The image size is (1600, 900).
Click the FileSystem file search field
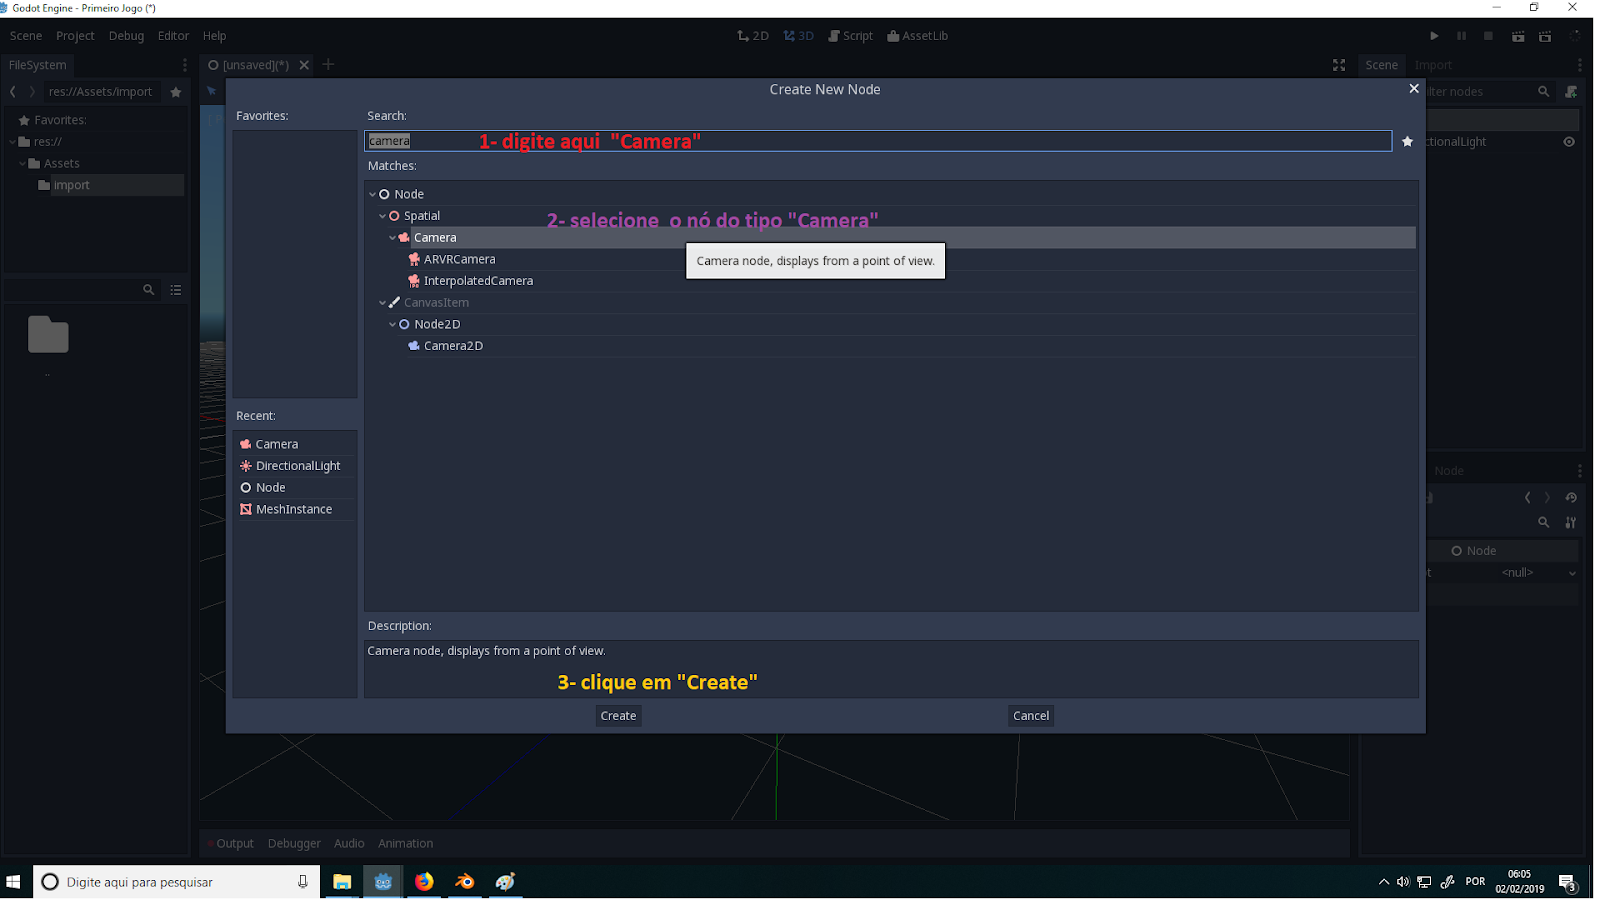coord(82,290)
